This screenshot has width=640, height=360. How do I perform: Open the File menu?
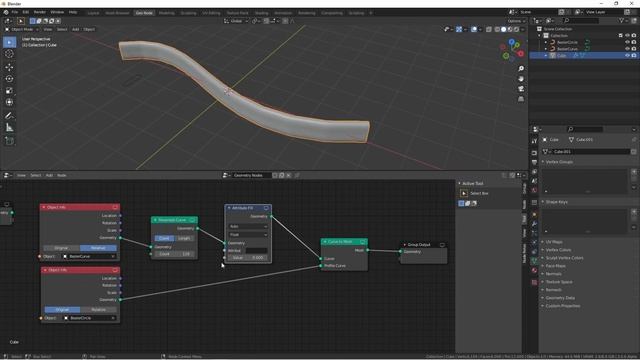(15, 12)
